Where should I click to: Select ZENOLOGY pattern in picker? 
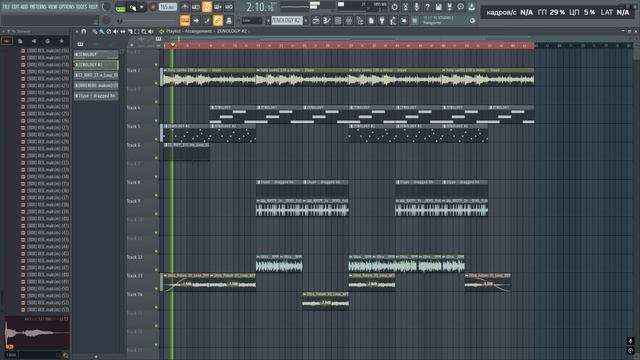click(96, 54)
